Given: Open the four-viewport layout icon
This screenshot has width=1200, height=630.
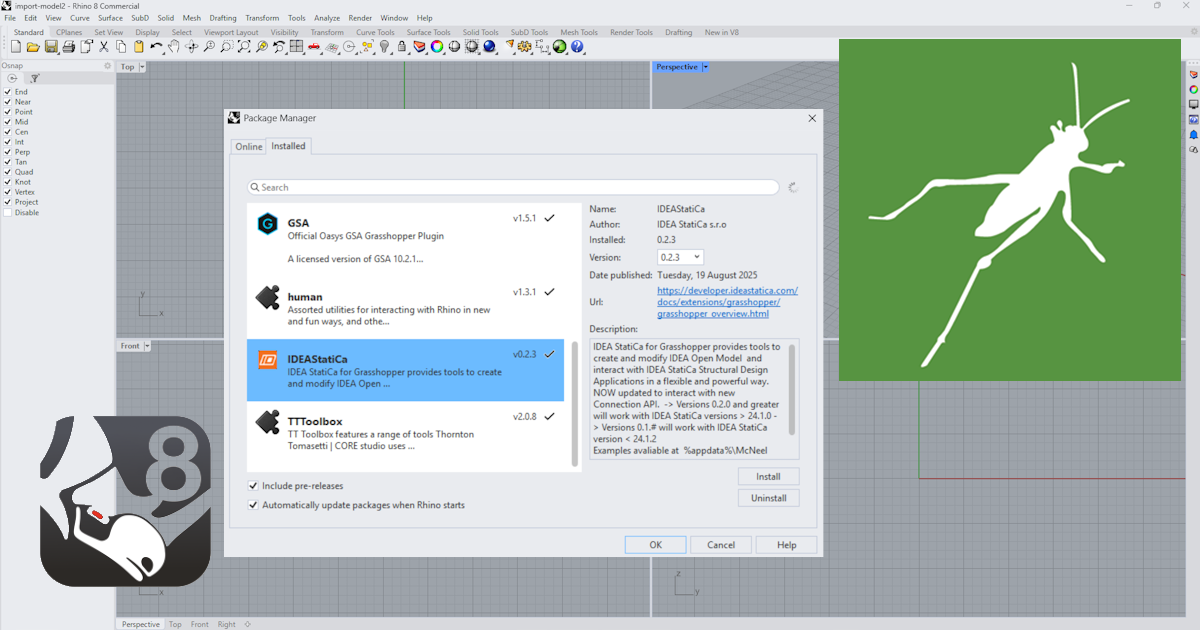Looking at the screenshot, I should point(296,47).
